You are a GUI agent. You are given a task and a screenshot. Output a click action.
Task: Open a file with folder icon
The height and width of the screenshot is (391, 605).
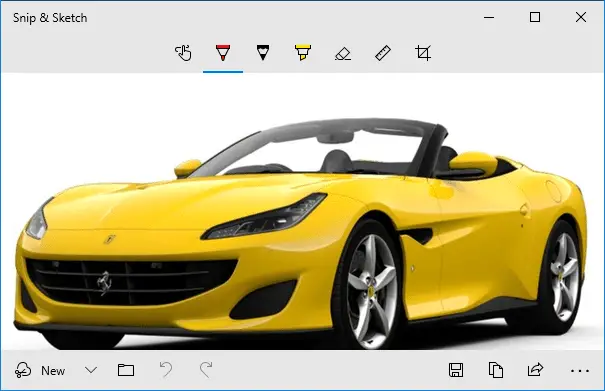(x=126, y=371)
